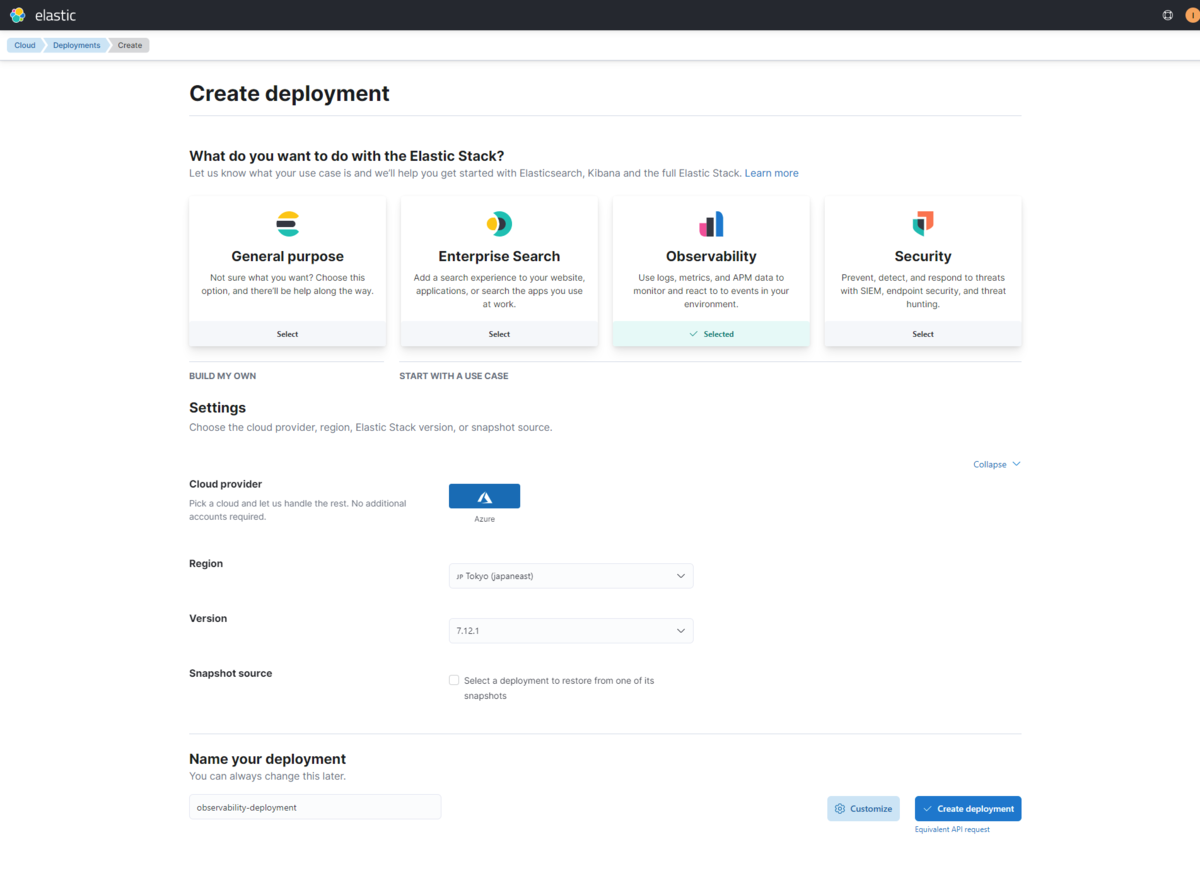Open the Region dropdown
Image resolution: width=1200 pixels, height=890 pixels.
pos(571,576)
